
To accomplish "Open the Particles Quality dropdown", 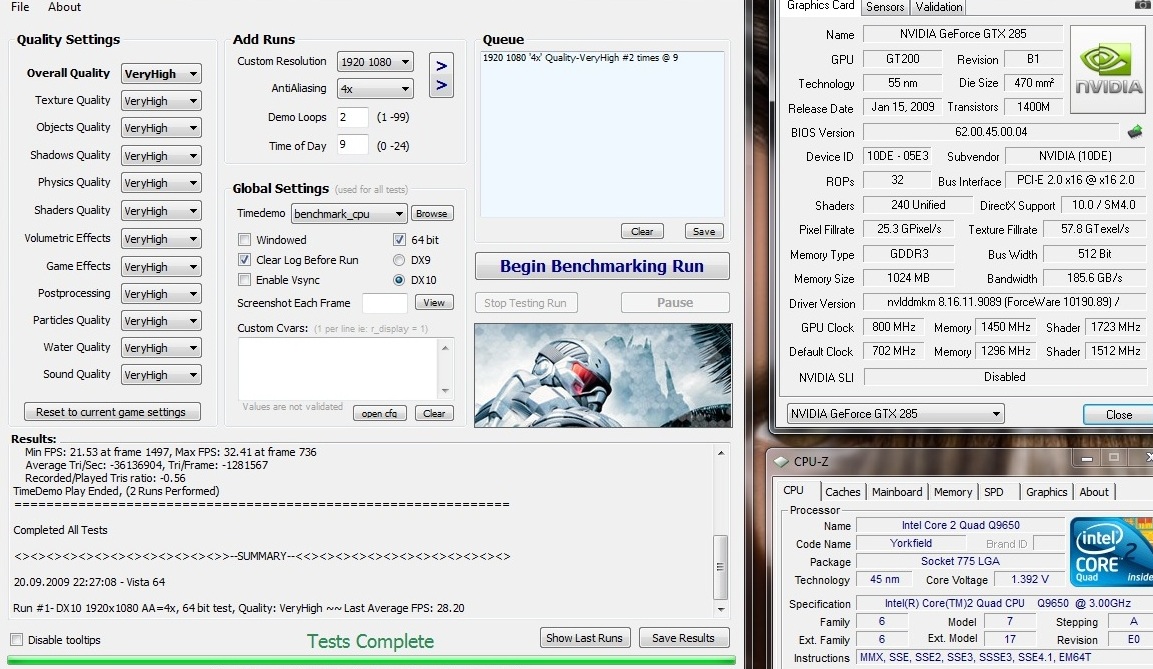I will pyautogui.click(x=161, y=321).
